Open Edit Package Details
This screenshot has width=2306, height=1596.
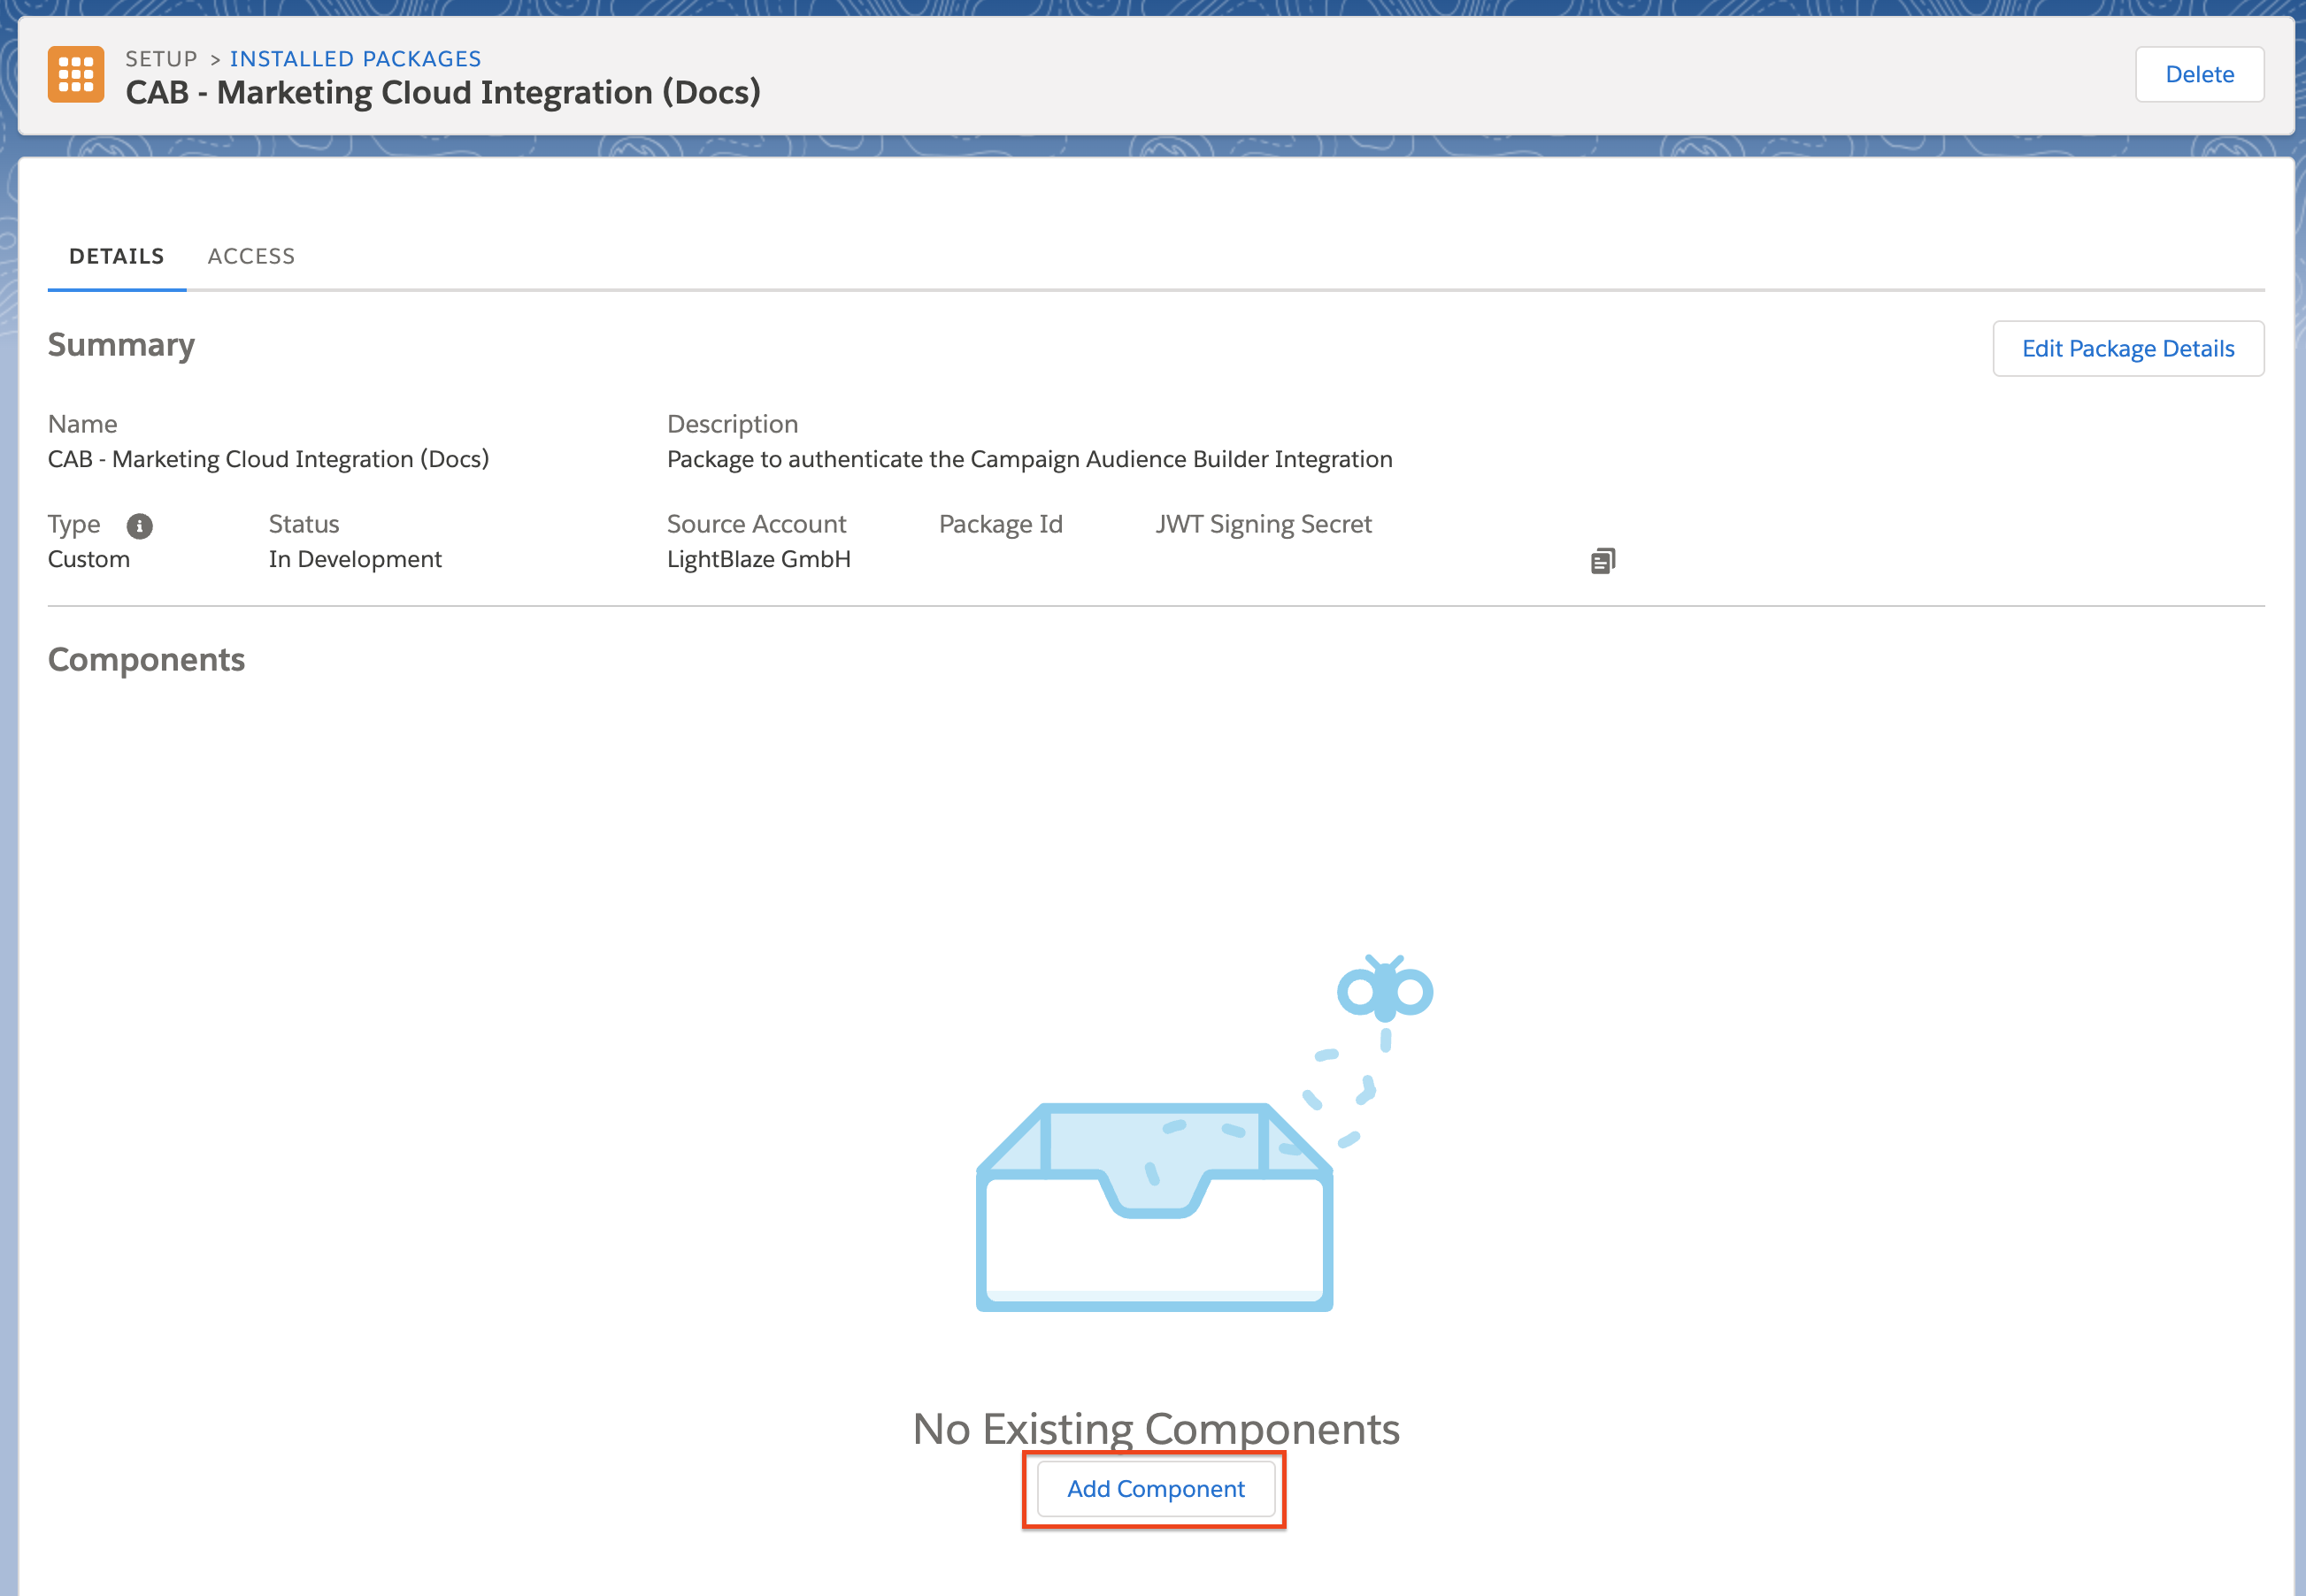(2127, 349)
